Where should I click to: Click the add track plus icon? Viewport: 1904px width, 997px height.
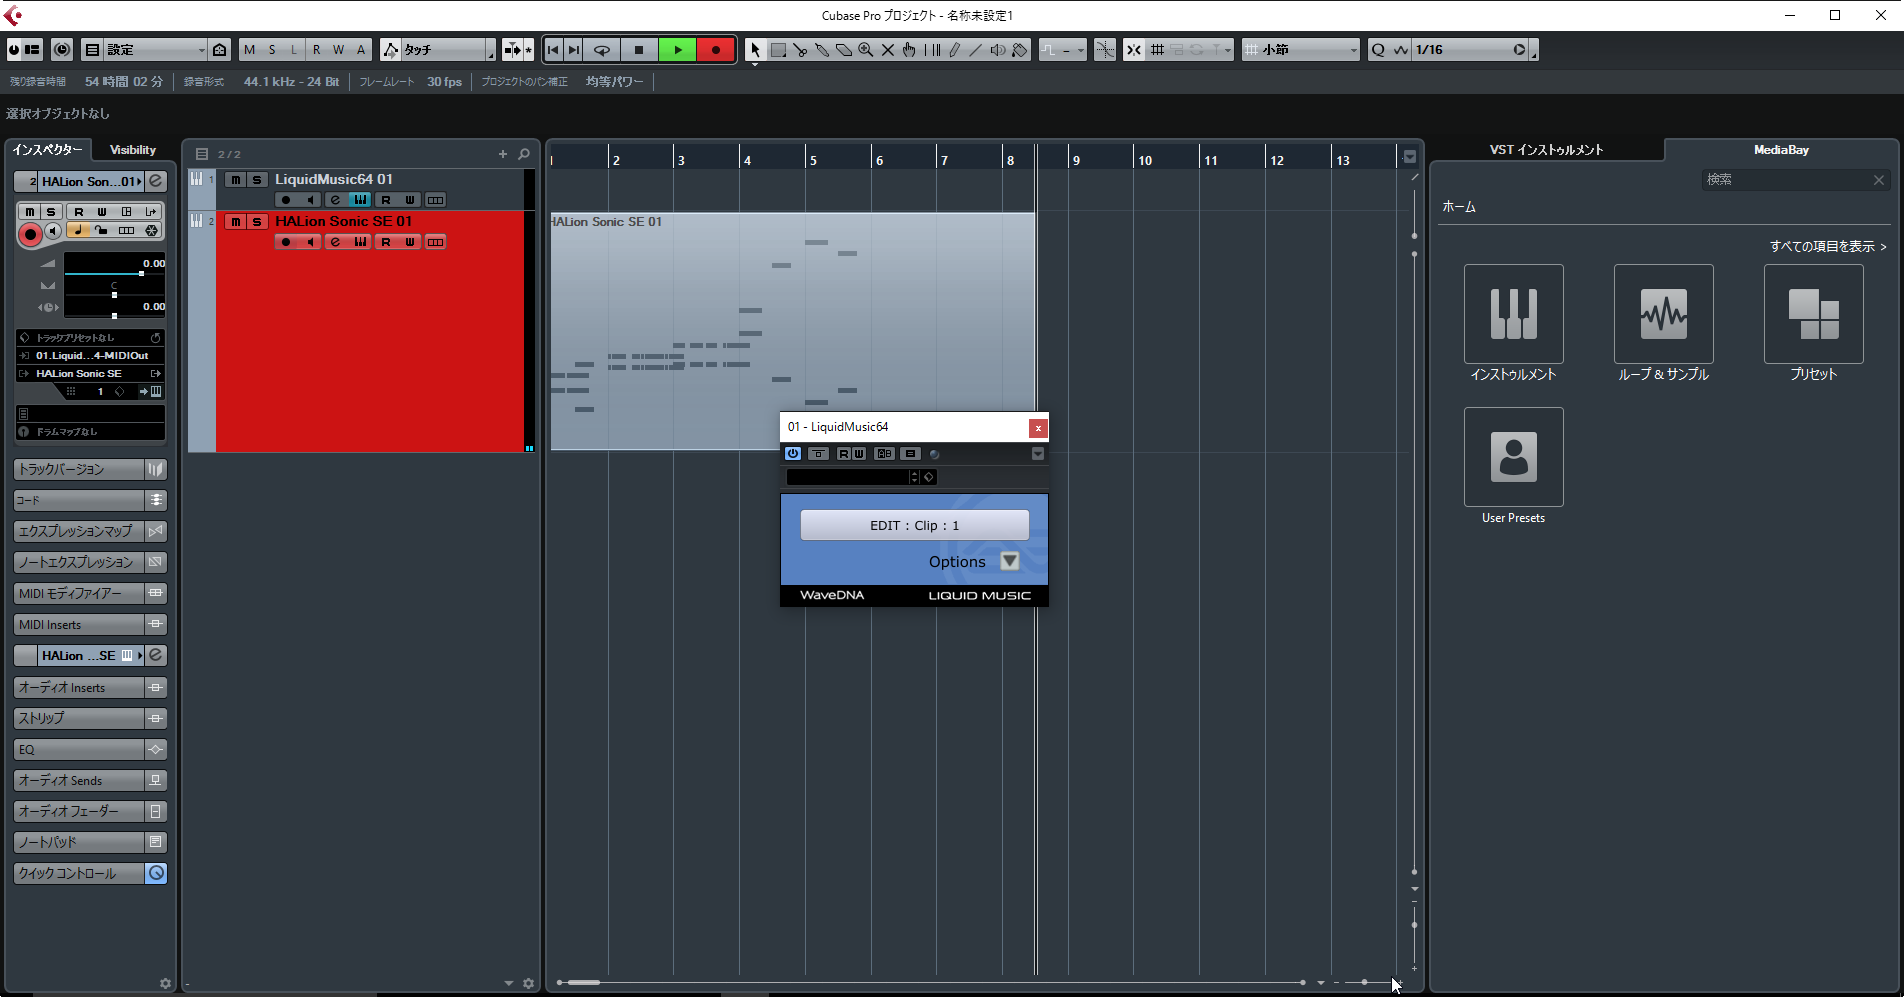click(x=503, y=154)
